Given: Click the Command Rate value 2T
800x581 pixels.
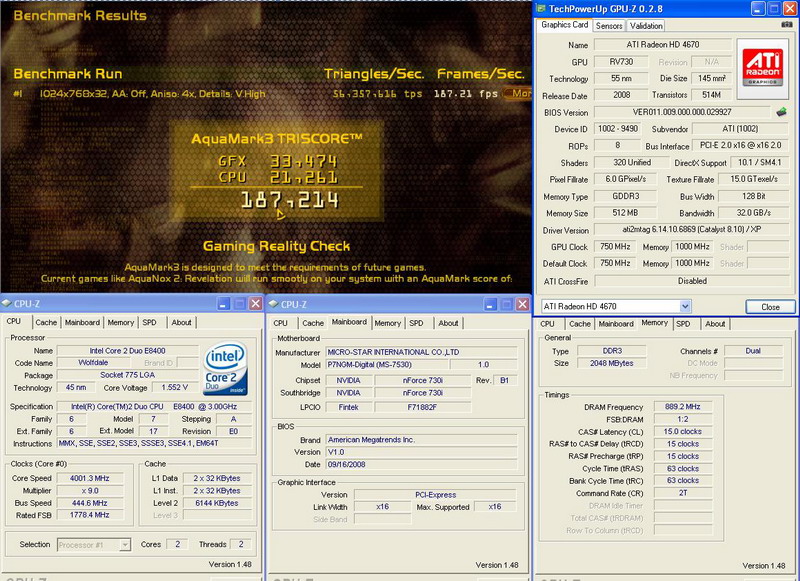Looking at the screenshot, I should point(683,493).
